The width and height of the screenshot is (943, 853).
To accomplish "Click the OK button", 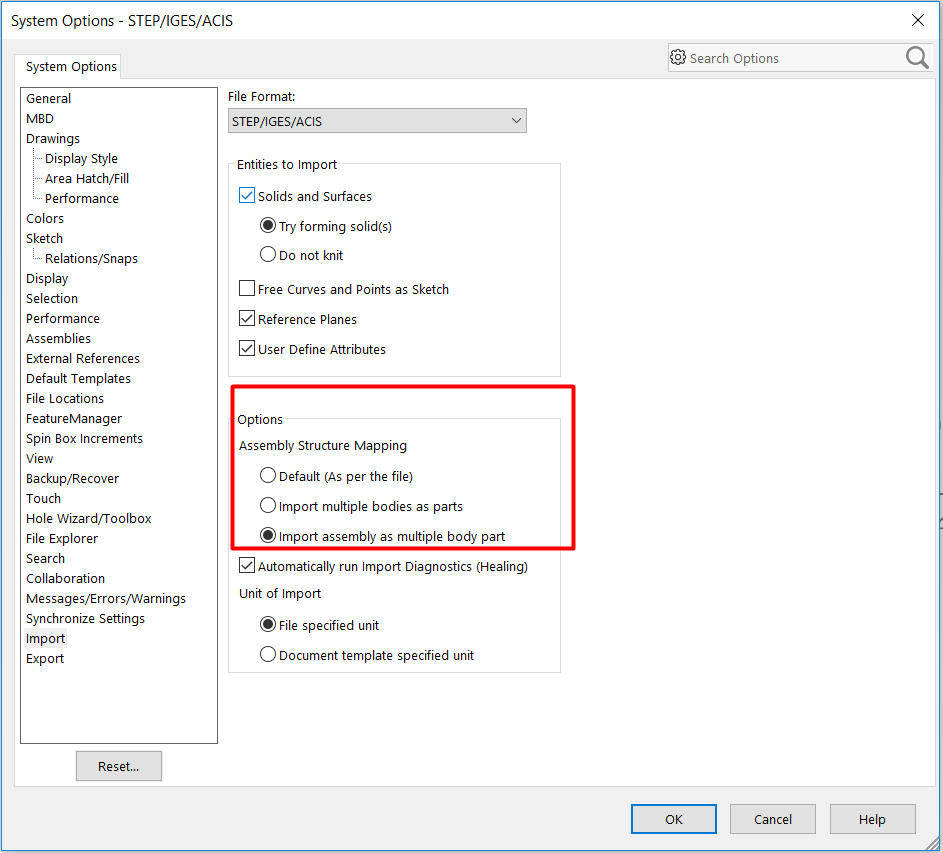I will 674,819.
